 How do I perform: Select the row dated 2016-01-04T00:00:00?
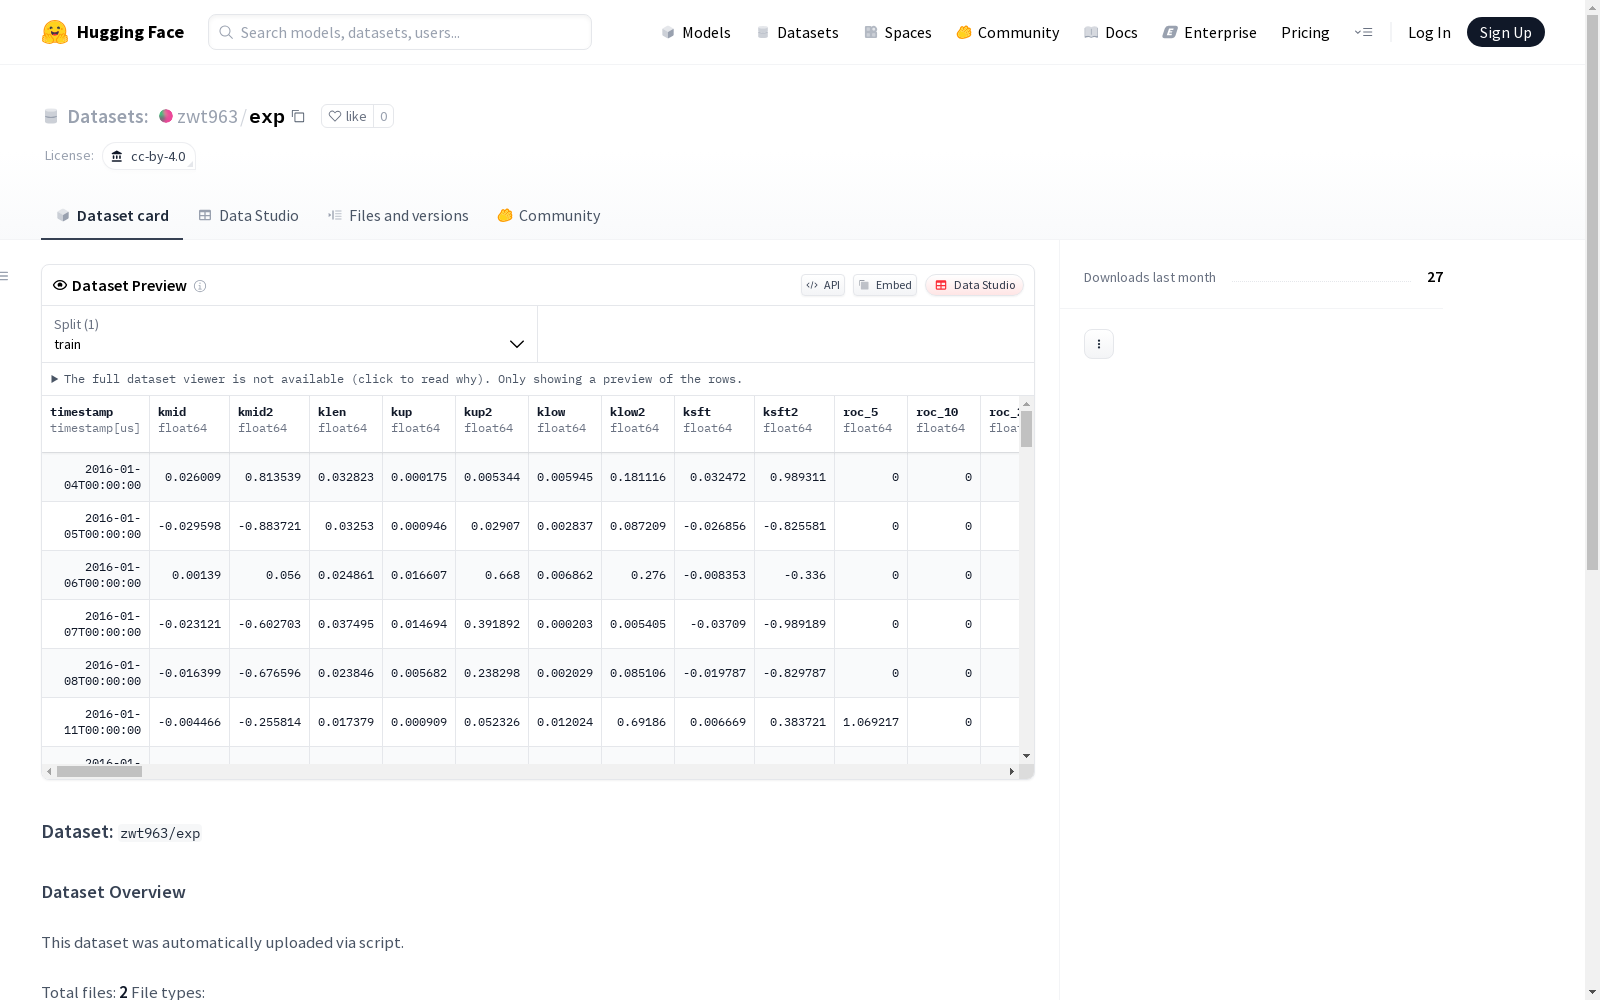[530, 477]
